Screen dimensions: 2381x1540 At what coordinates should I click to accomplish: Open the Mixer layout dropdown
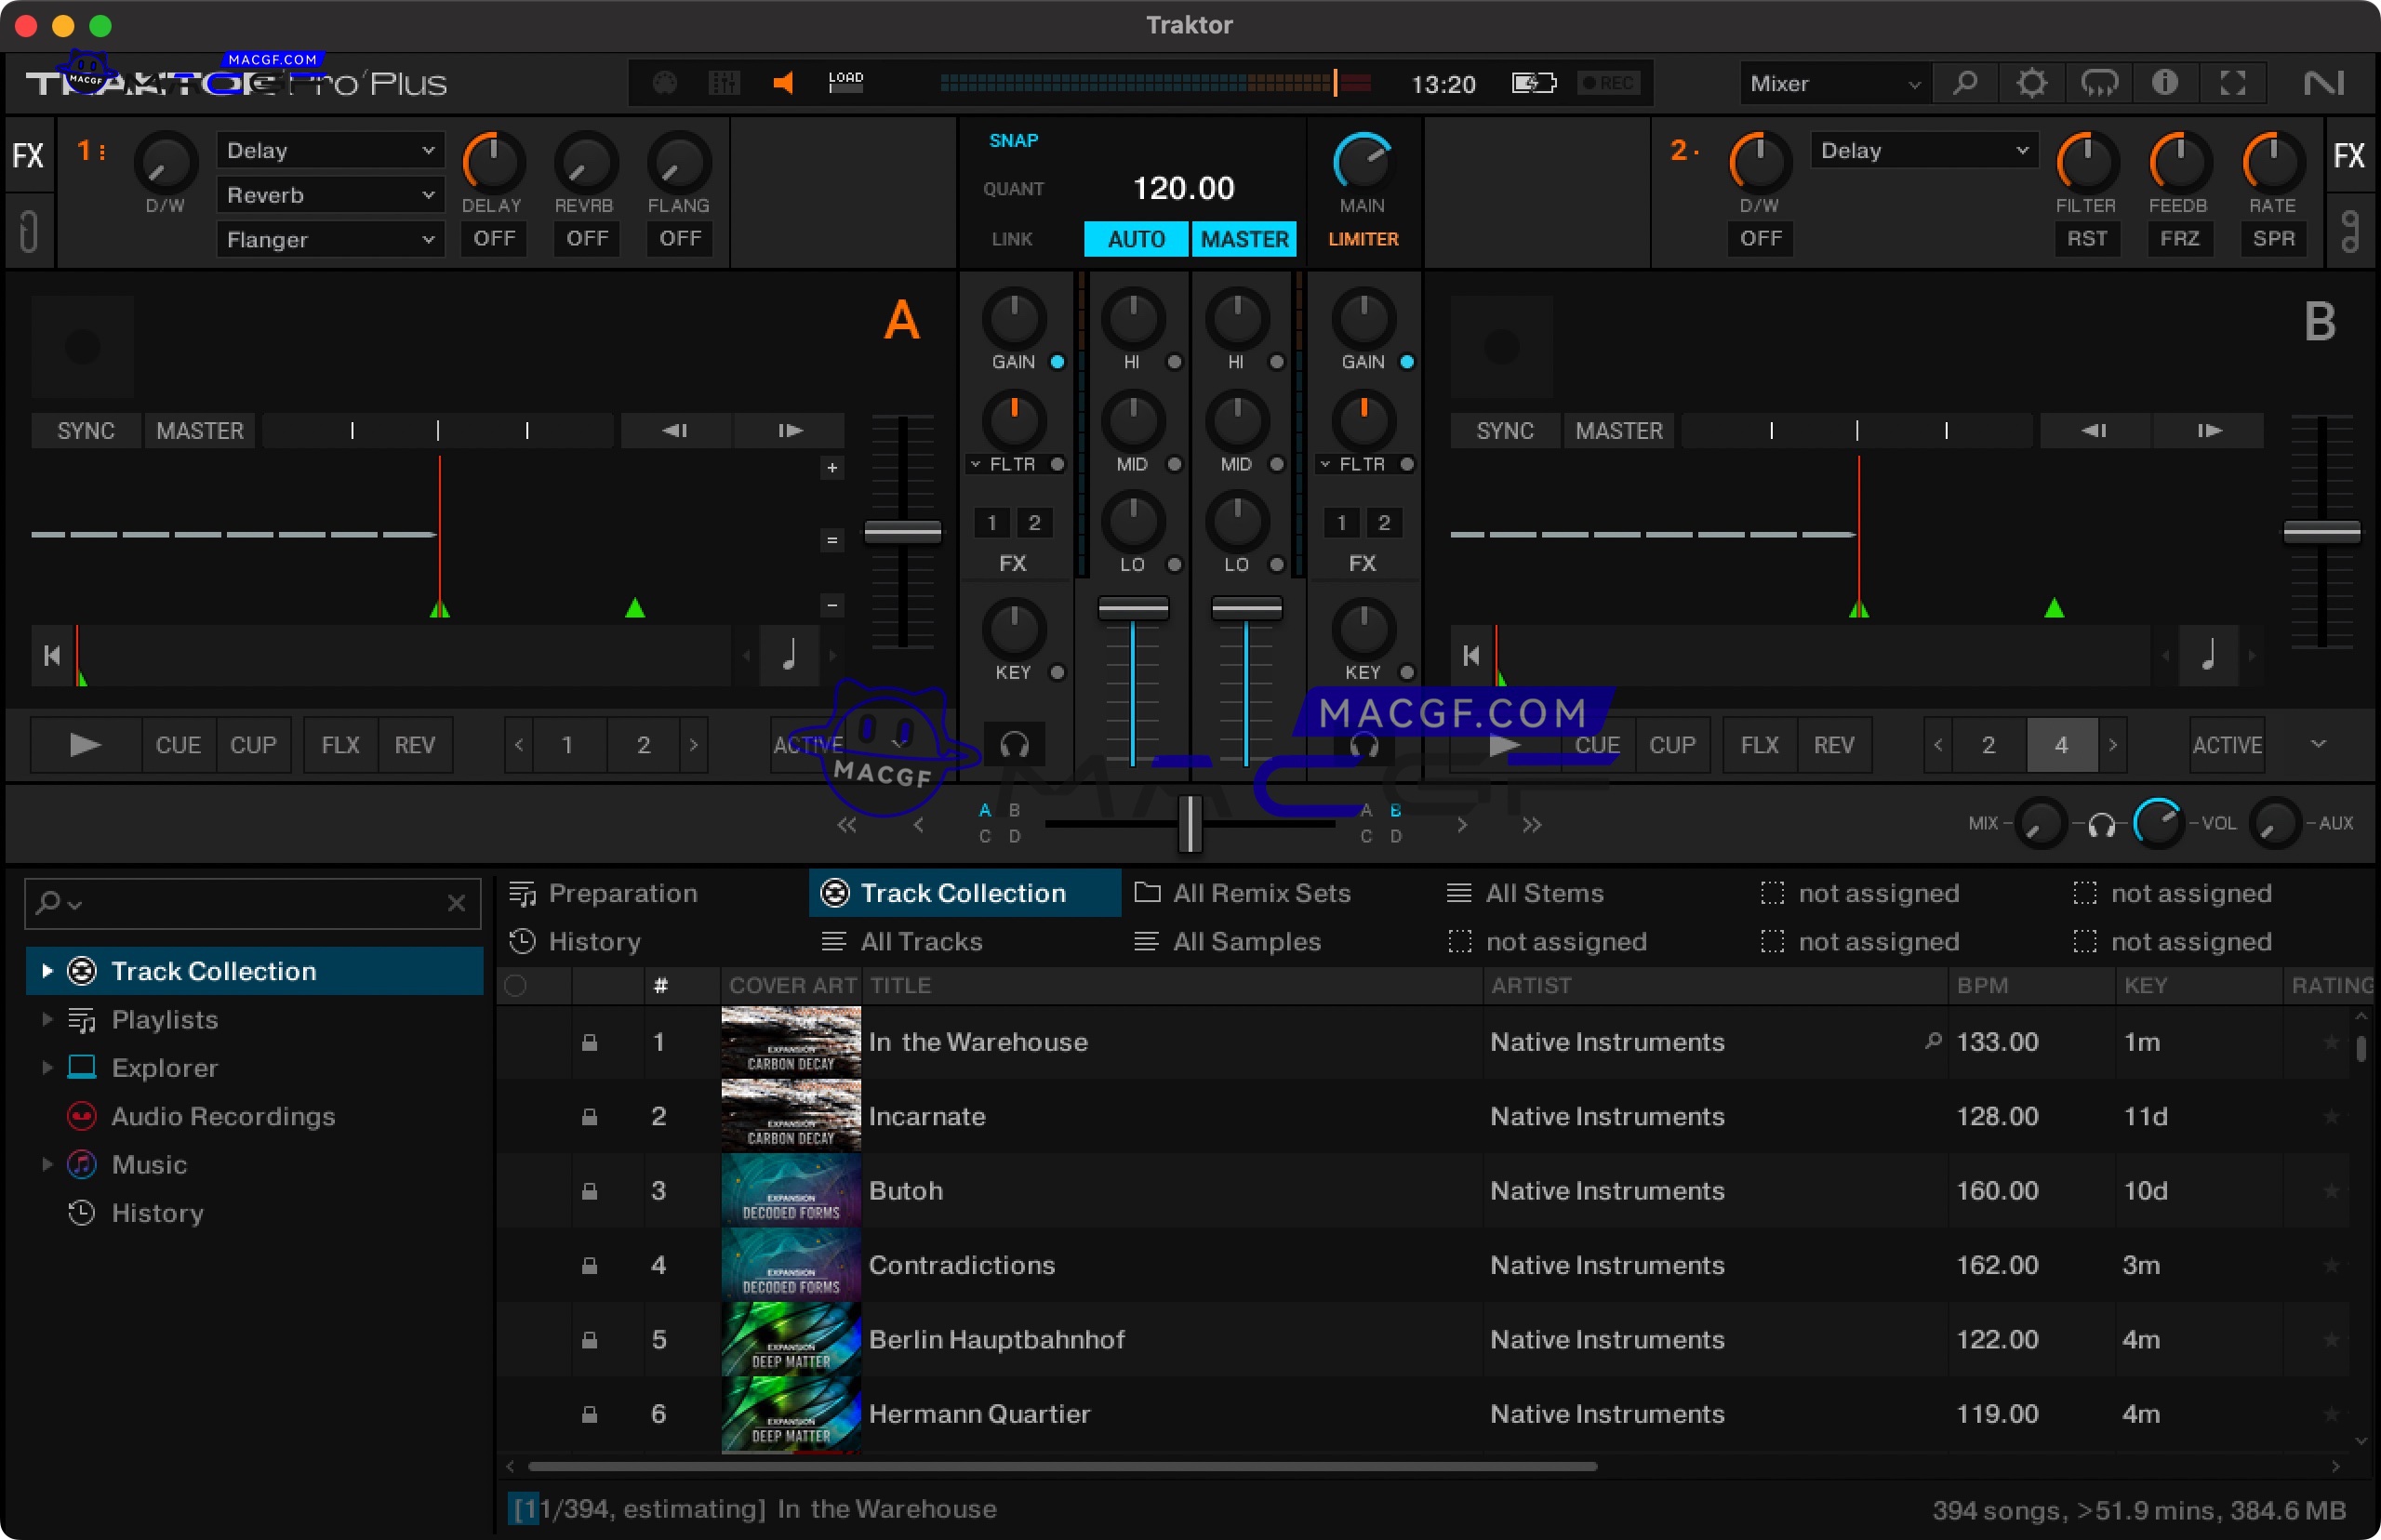pos(1834,83)
